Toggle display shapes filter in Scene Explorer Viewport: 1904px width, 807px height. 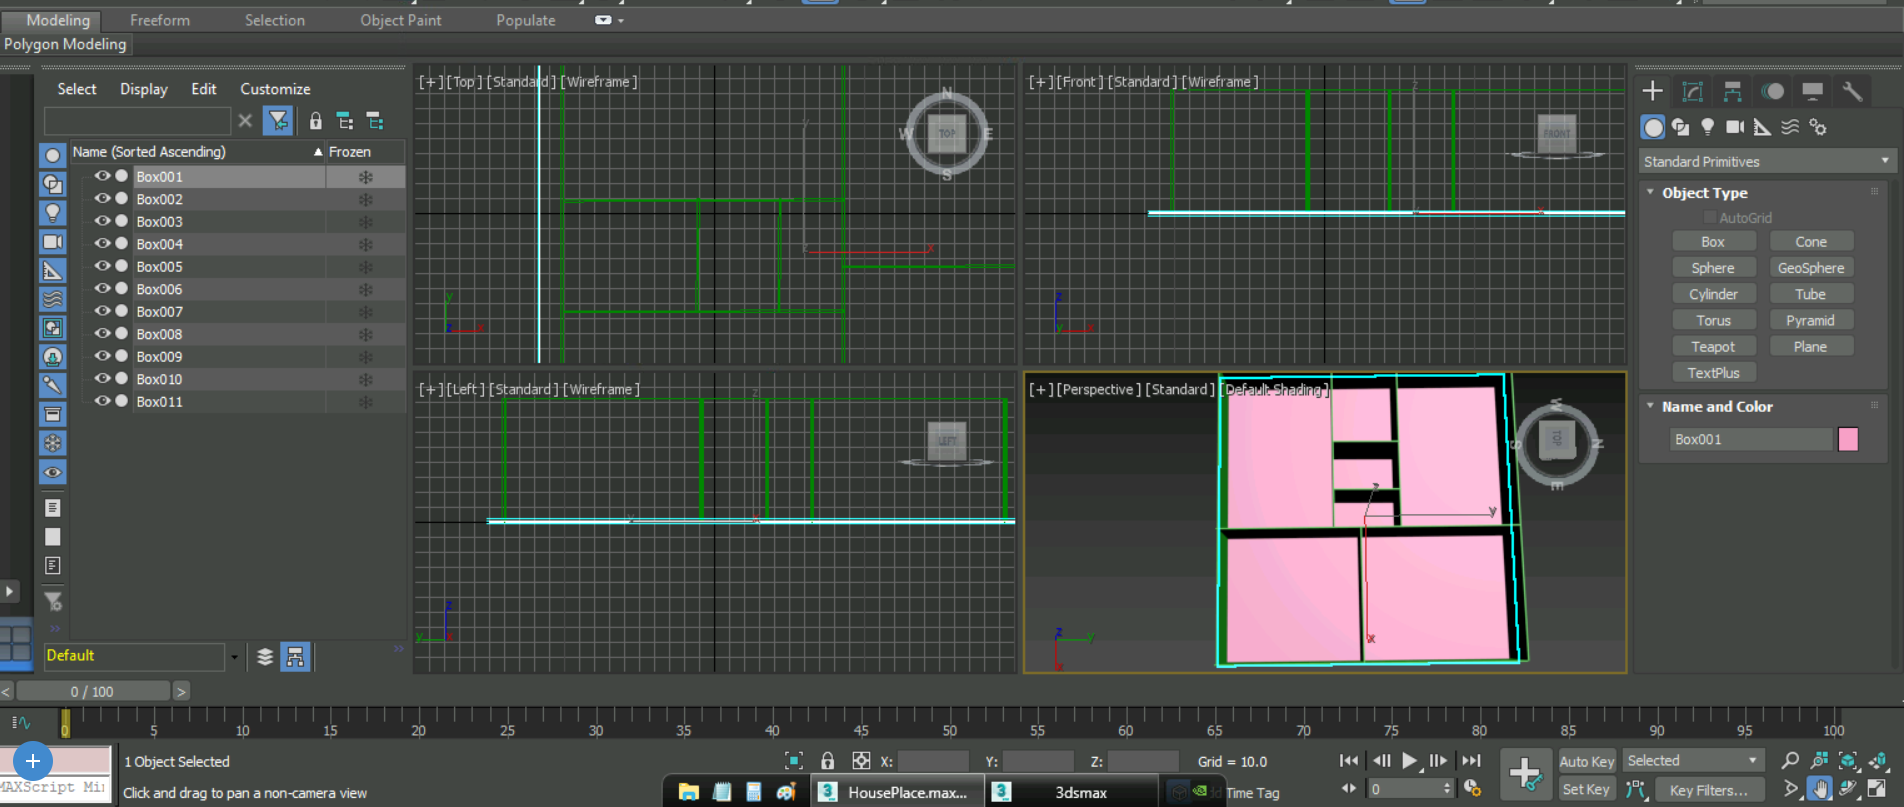coord(53,184)
